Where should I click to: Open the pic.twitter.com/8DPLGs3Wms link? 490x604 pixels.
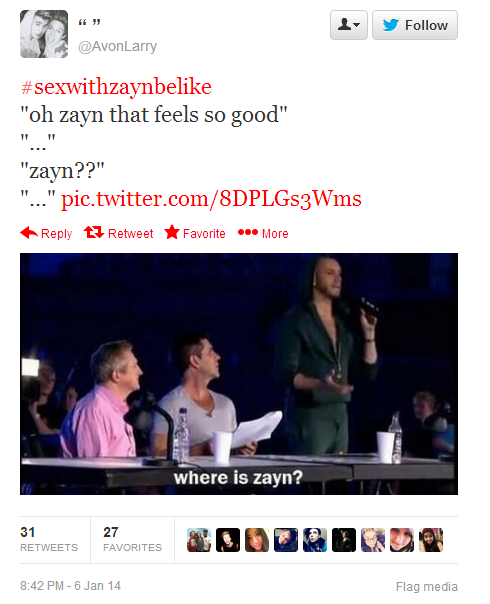(x=211, y=199)
